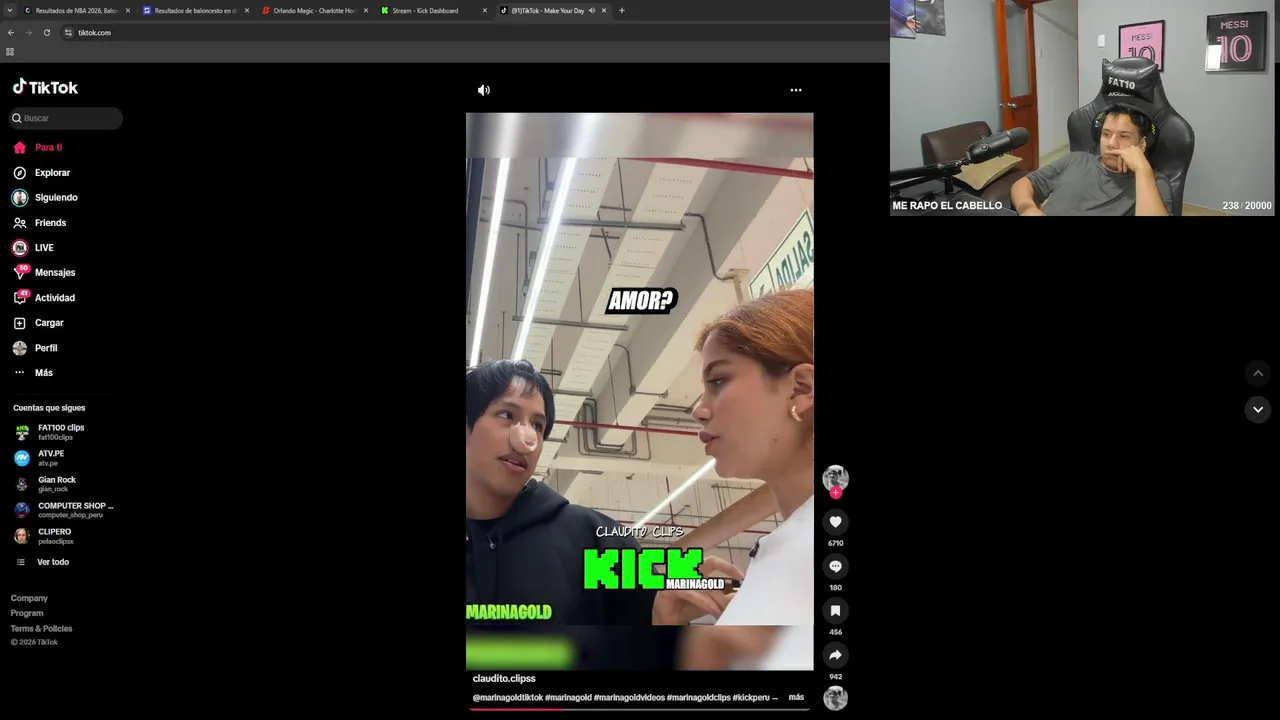
Task: Open the FAT100 clips account
Action: coord(50,432)
